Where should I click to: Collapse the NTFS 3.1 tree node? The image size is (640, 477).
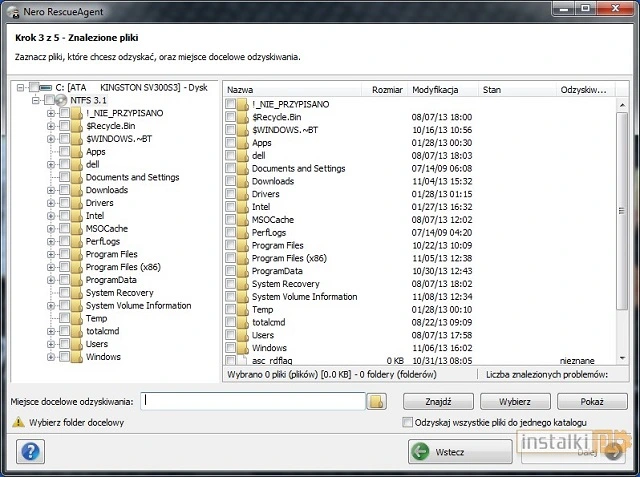click(36, 100)
